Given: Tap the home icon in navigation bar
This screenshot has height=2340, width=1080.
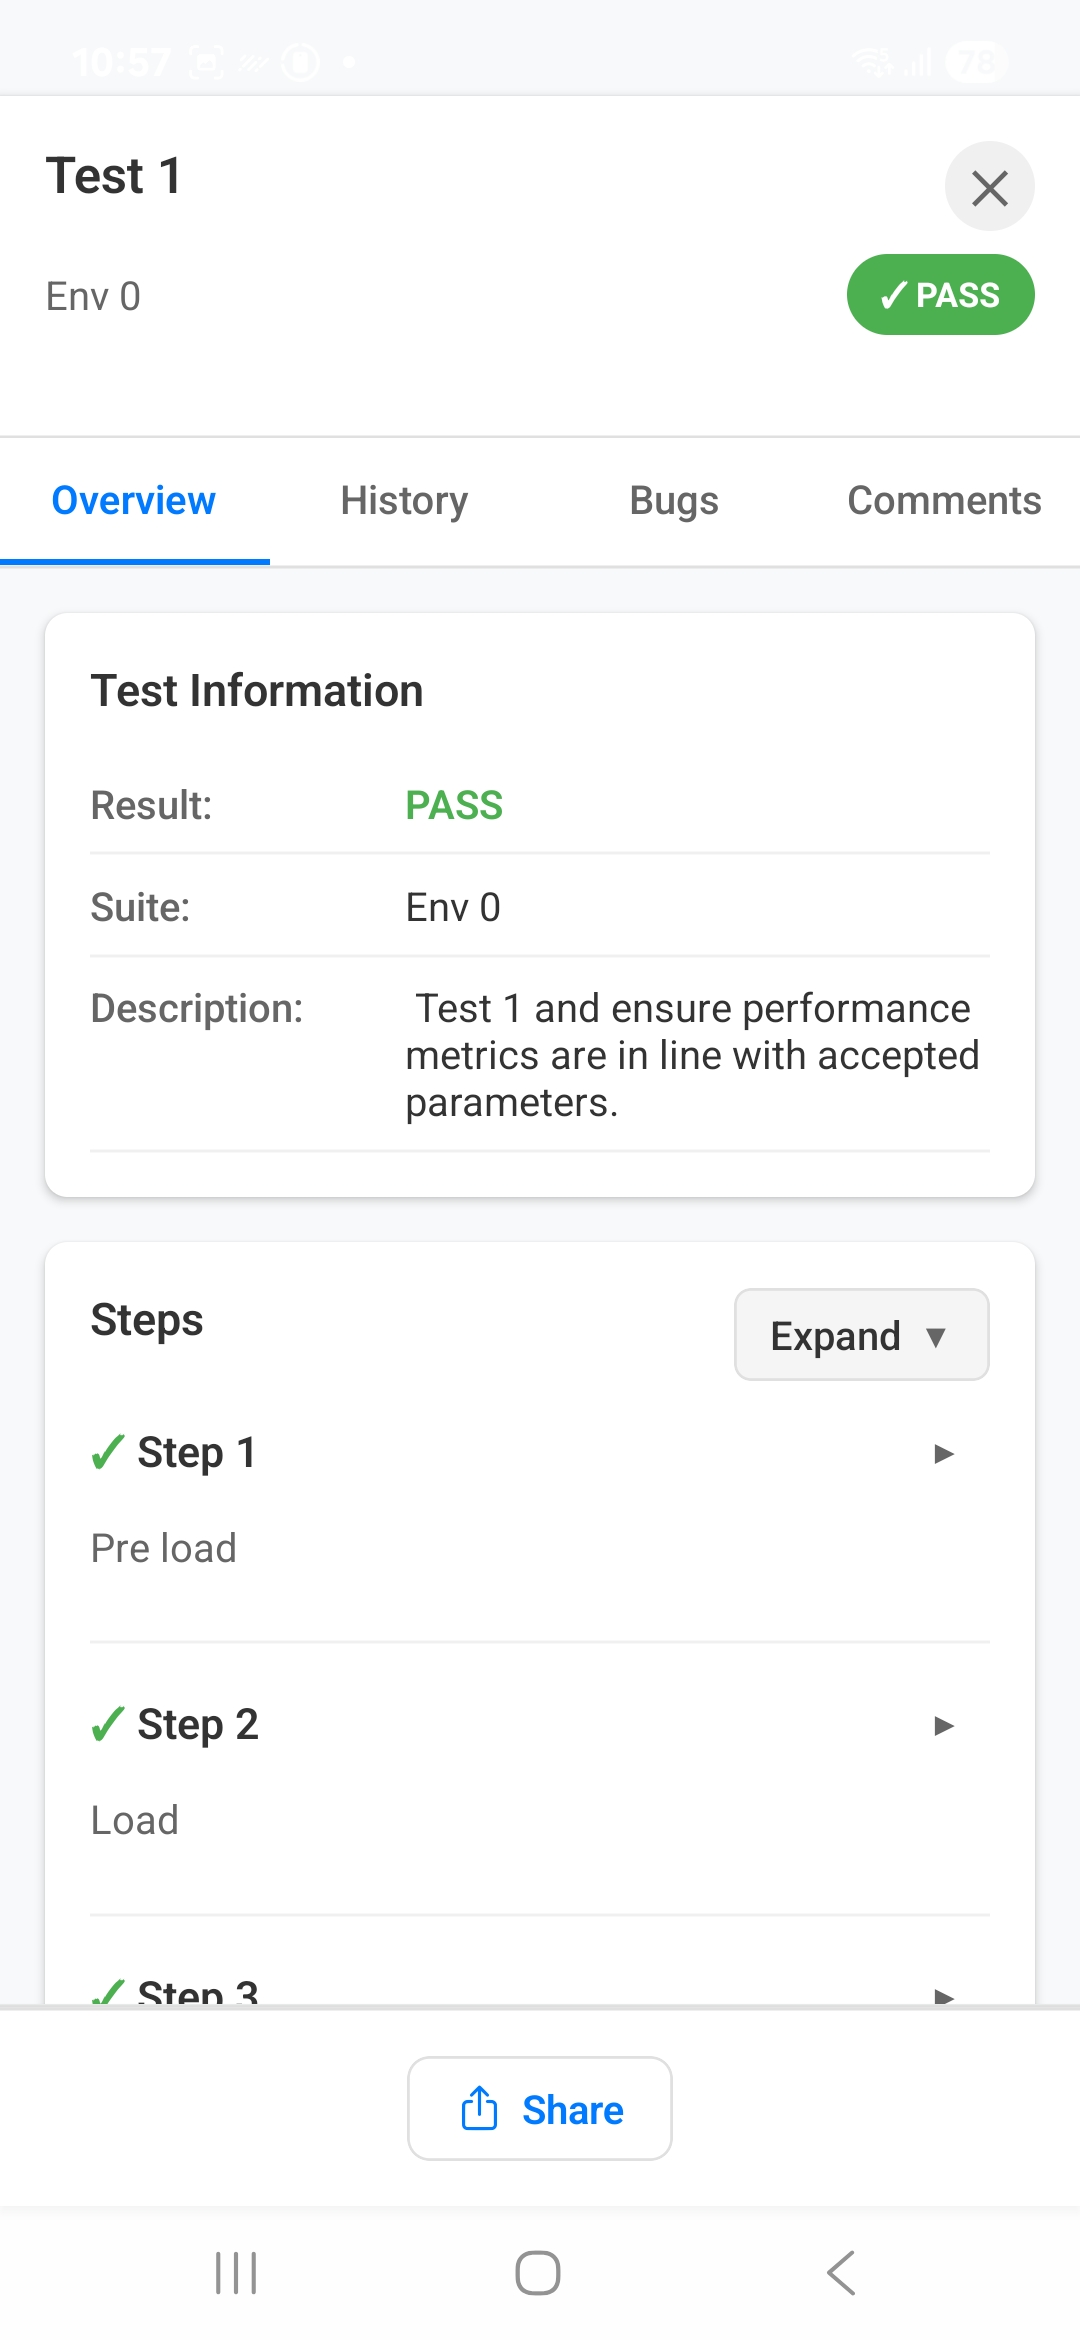Looking at the screenshot, I should 540,2274.
